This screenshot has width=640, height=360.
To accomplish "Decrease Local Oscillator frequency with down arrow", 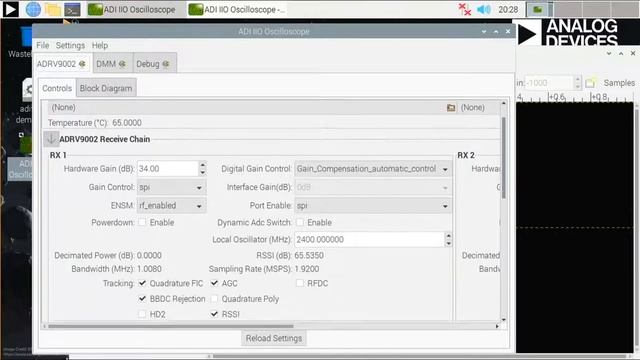I will pos(449,244).
